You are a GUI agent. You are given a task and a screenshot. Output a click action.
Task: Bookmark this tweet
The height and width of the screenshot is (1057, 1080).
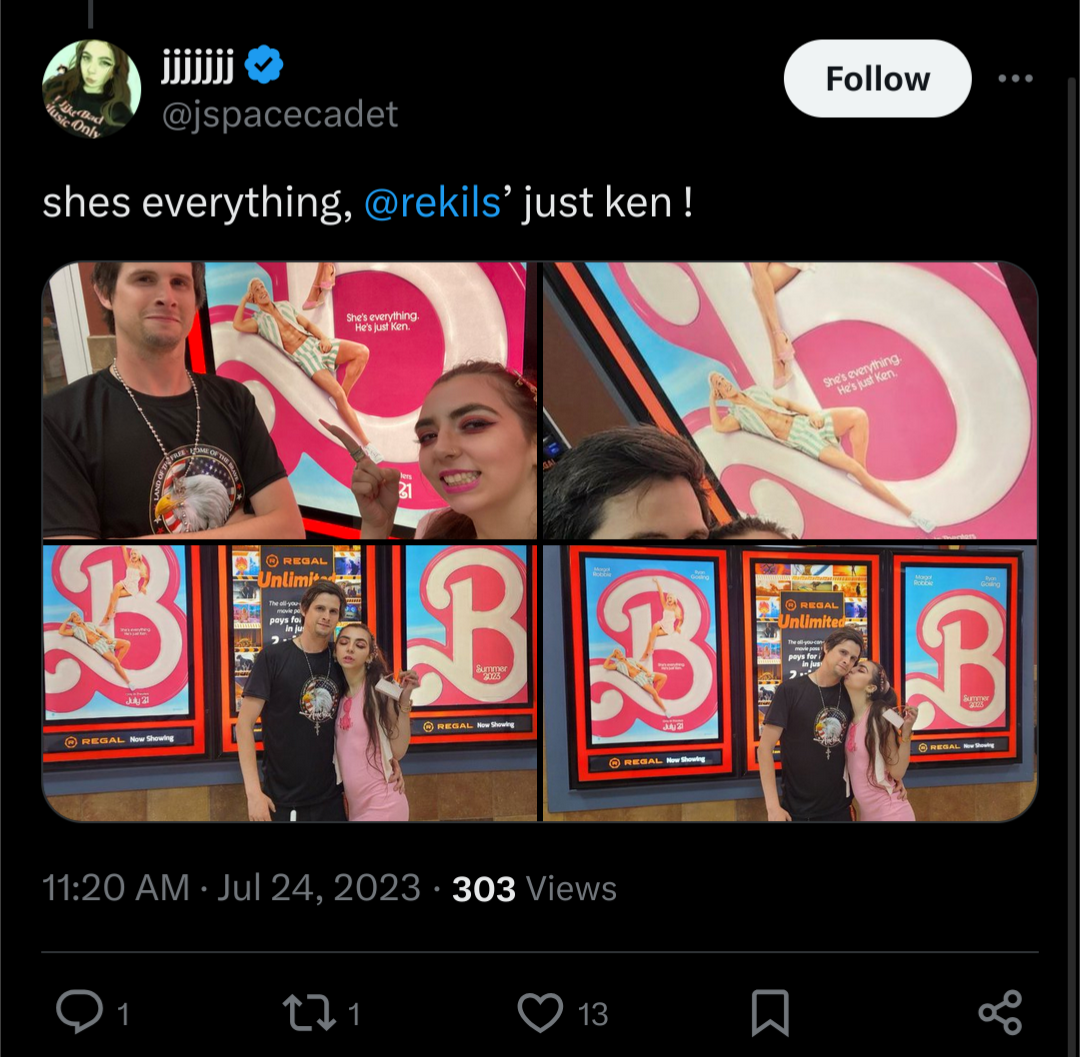(x=769, y=1012)
